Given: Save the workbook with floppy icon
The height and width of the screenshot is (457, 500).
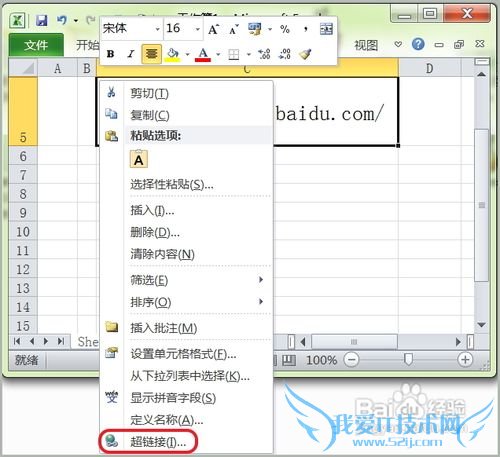Looking at the screenshot, I should click(42, 21).
